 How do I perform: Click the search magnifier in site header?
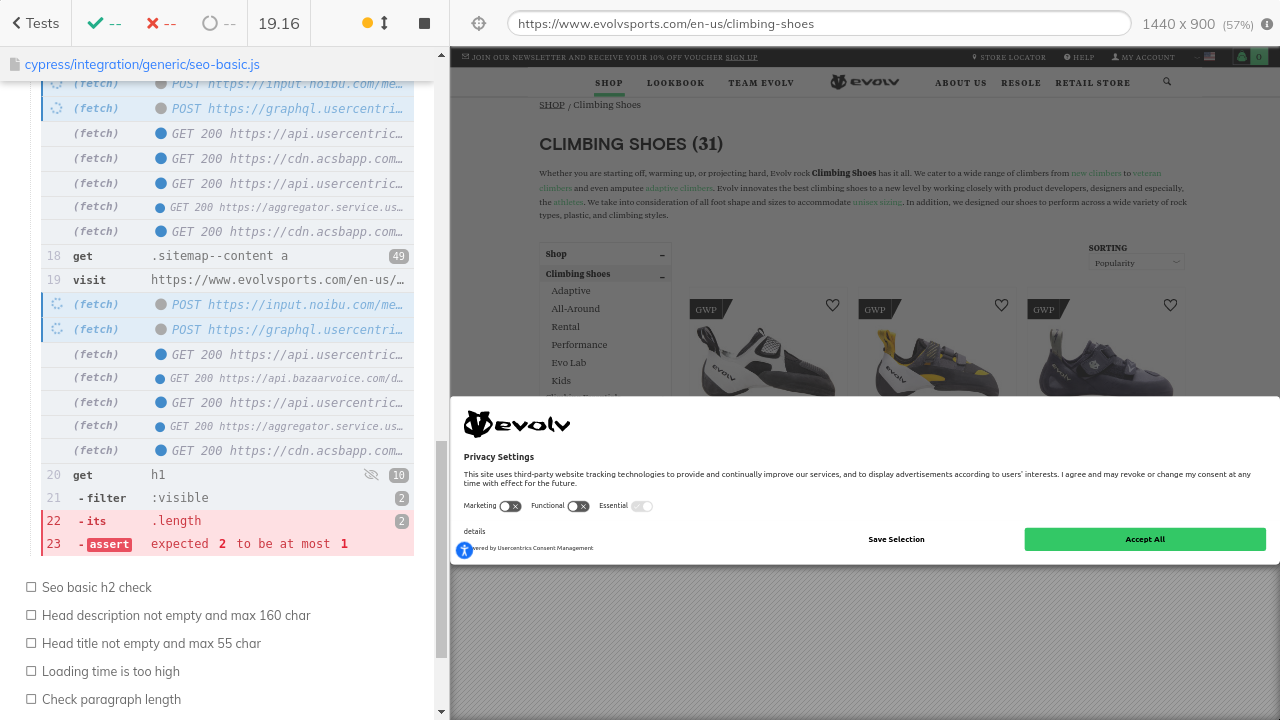pyautogui.click(x=1167, y=82)
